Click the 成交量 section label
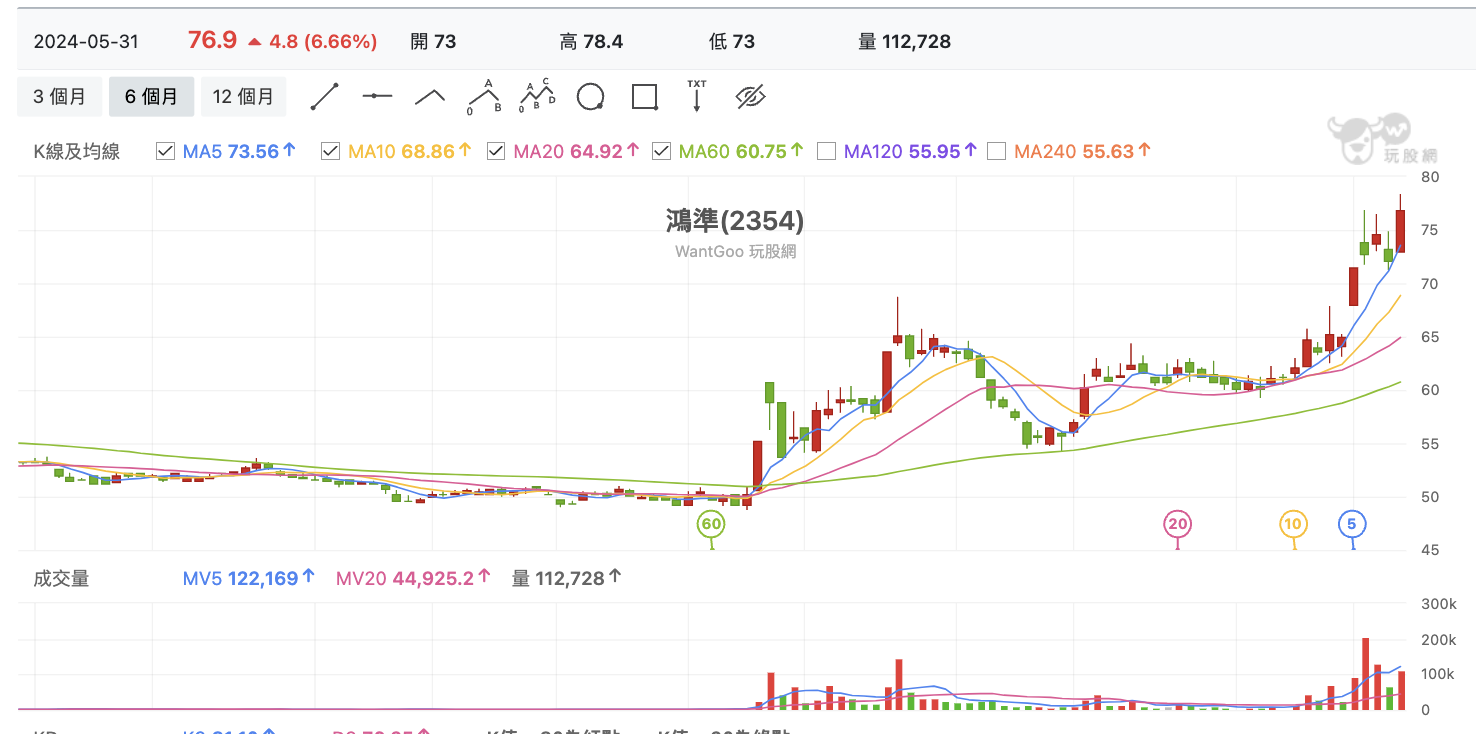1476x734 pixels. [x=61, y=578]
